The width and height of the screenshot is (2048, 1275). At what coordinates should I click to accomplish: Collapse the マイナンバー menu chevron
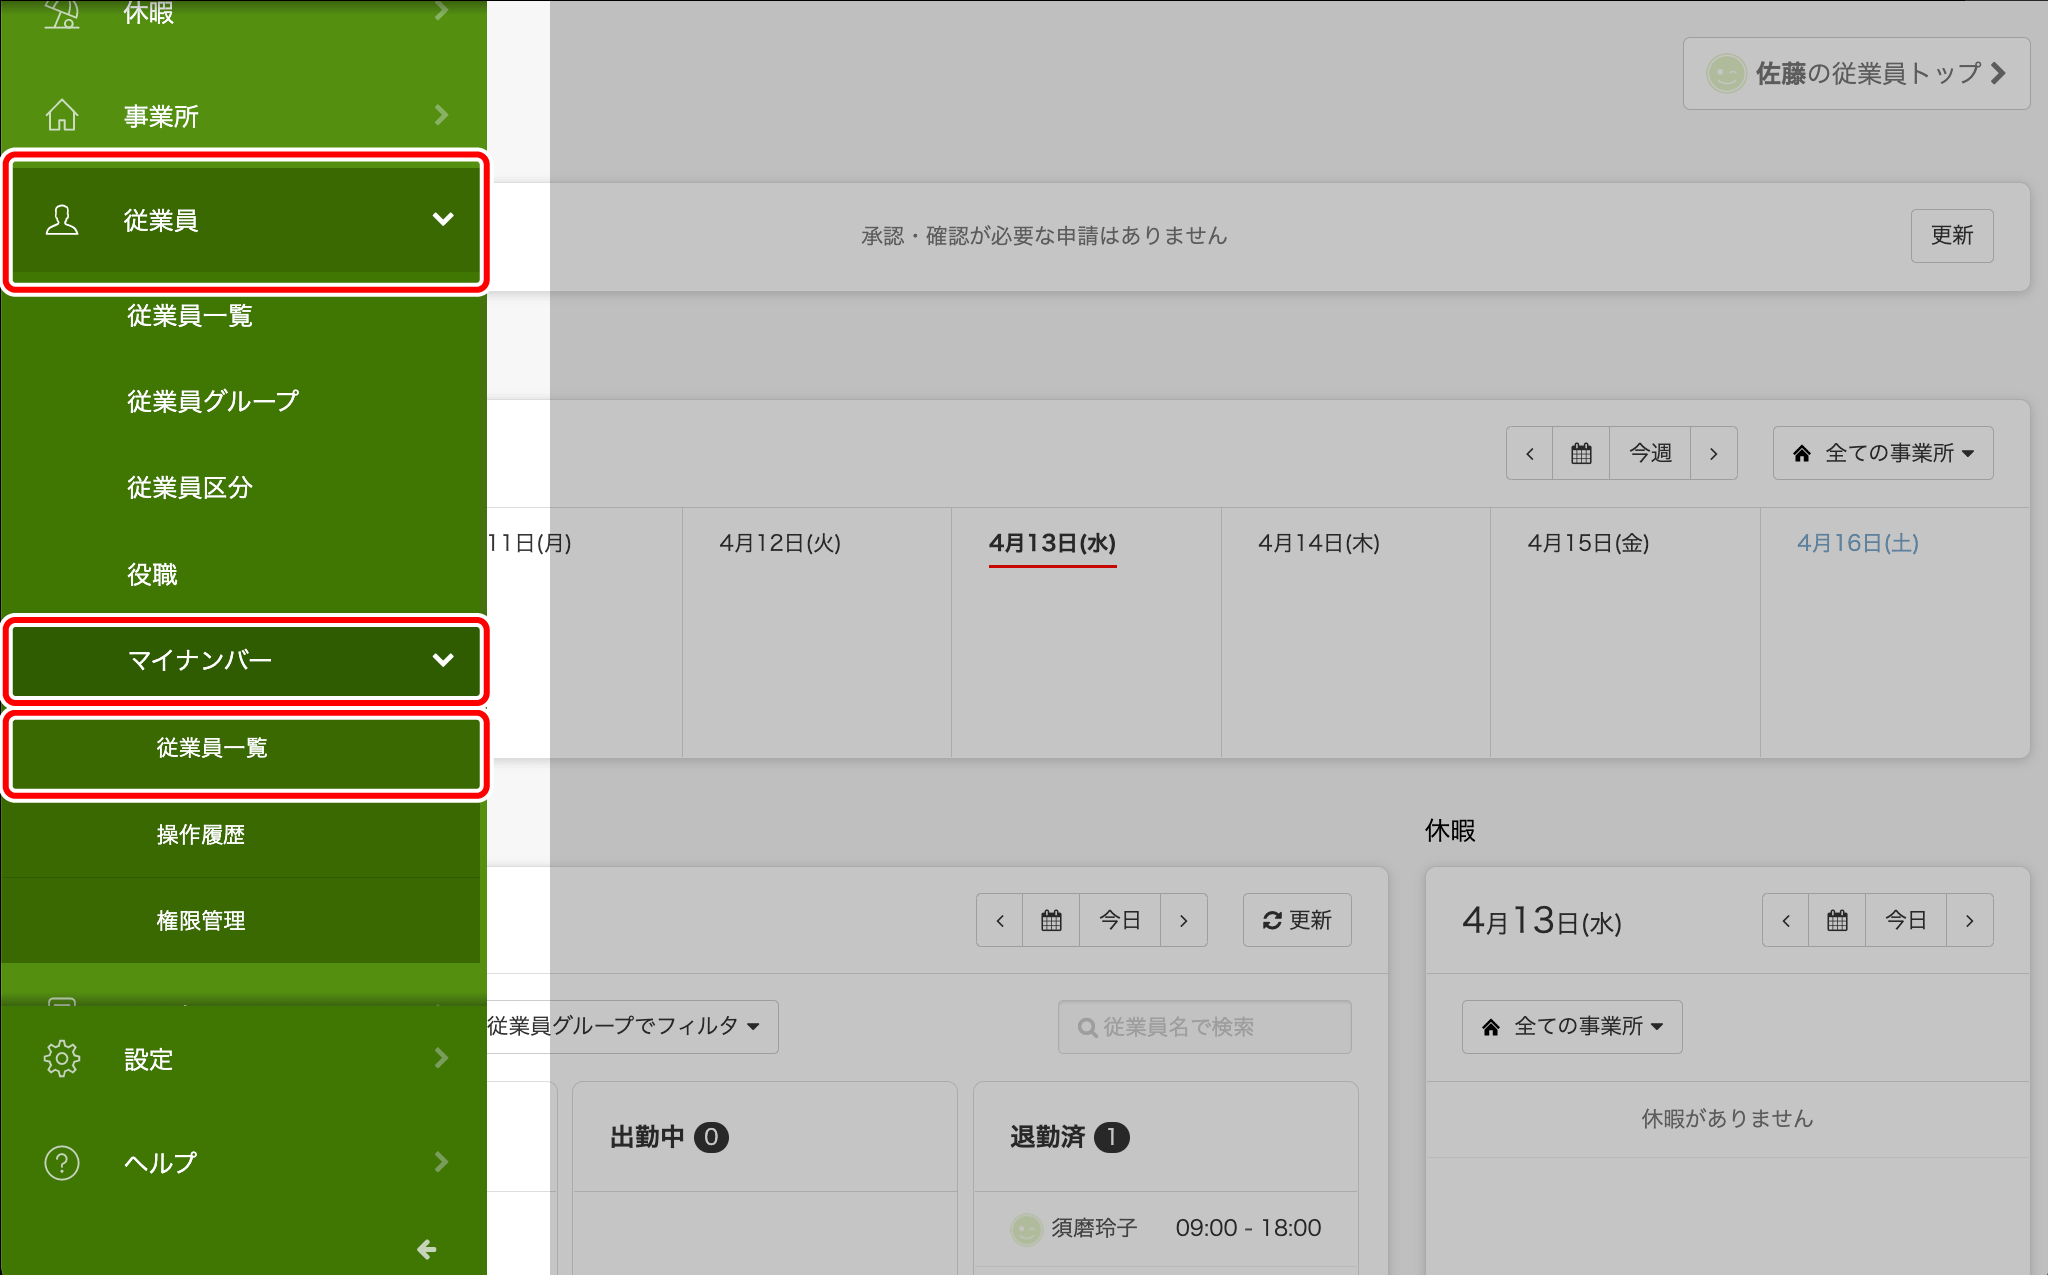443,660
